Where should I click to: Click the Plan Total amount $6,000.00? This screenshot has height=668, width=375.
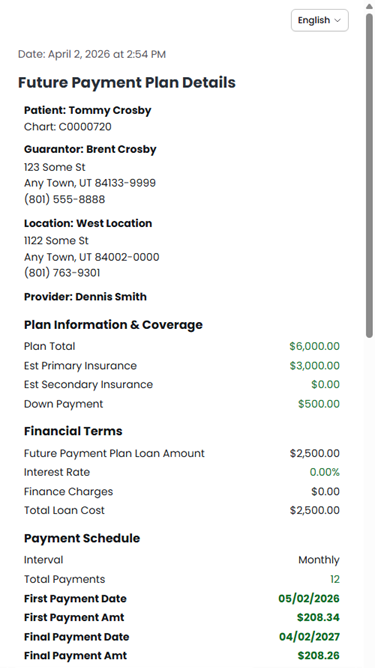pyautogui.click(x=314, y=346)
